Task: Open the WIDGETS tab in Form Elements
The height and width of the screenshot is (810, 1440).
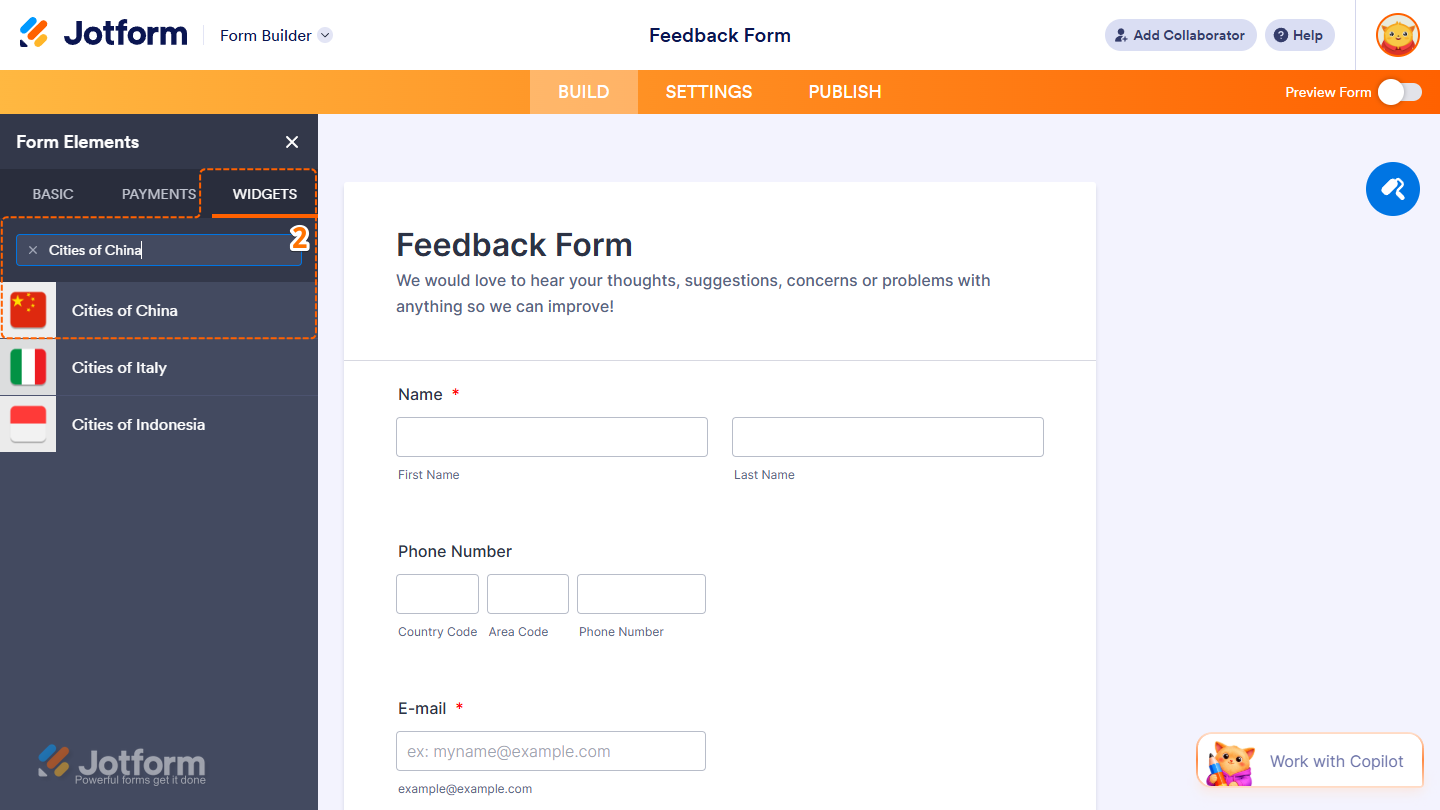Action: point(263,194)
